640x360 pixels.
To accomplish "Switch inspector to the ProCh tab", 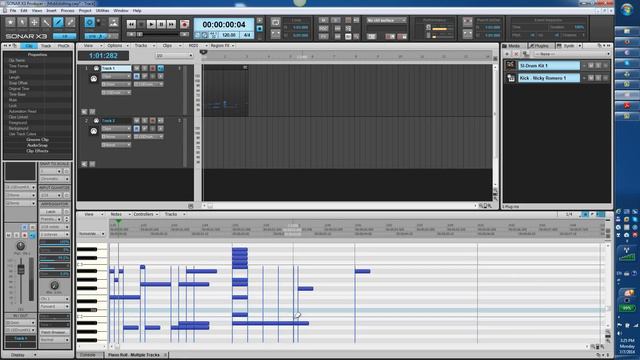I will click(63, 46).
